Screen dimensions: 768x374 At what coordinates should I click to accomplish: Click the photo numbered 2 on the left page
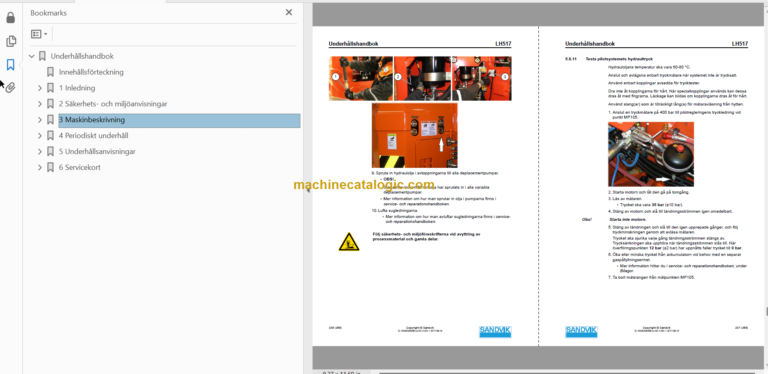pyautogui.click(x=422, y=78)
